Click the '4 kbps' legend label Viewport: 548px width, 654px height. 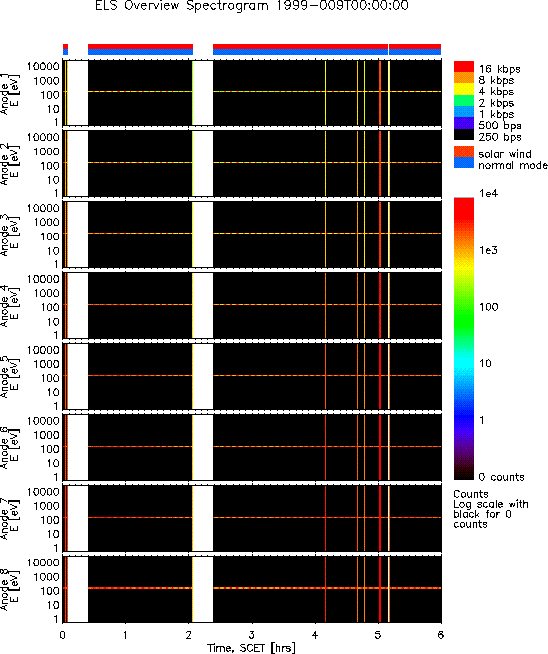pyautogui.click(x=496, y=92)
